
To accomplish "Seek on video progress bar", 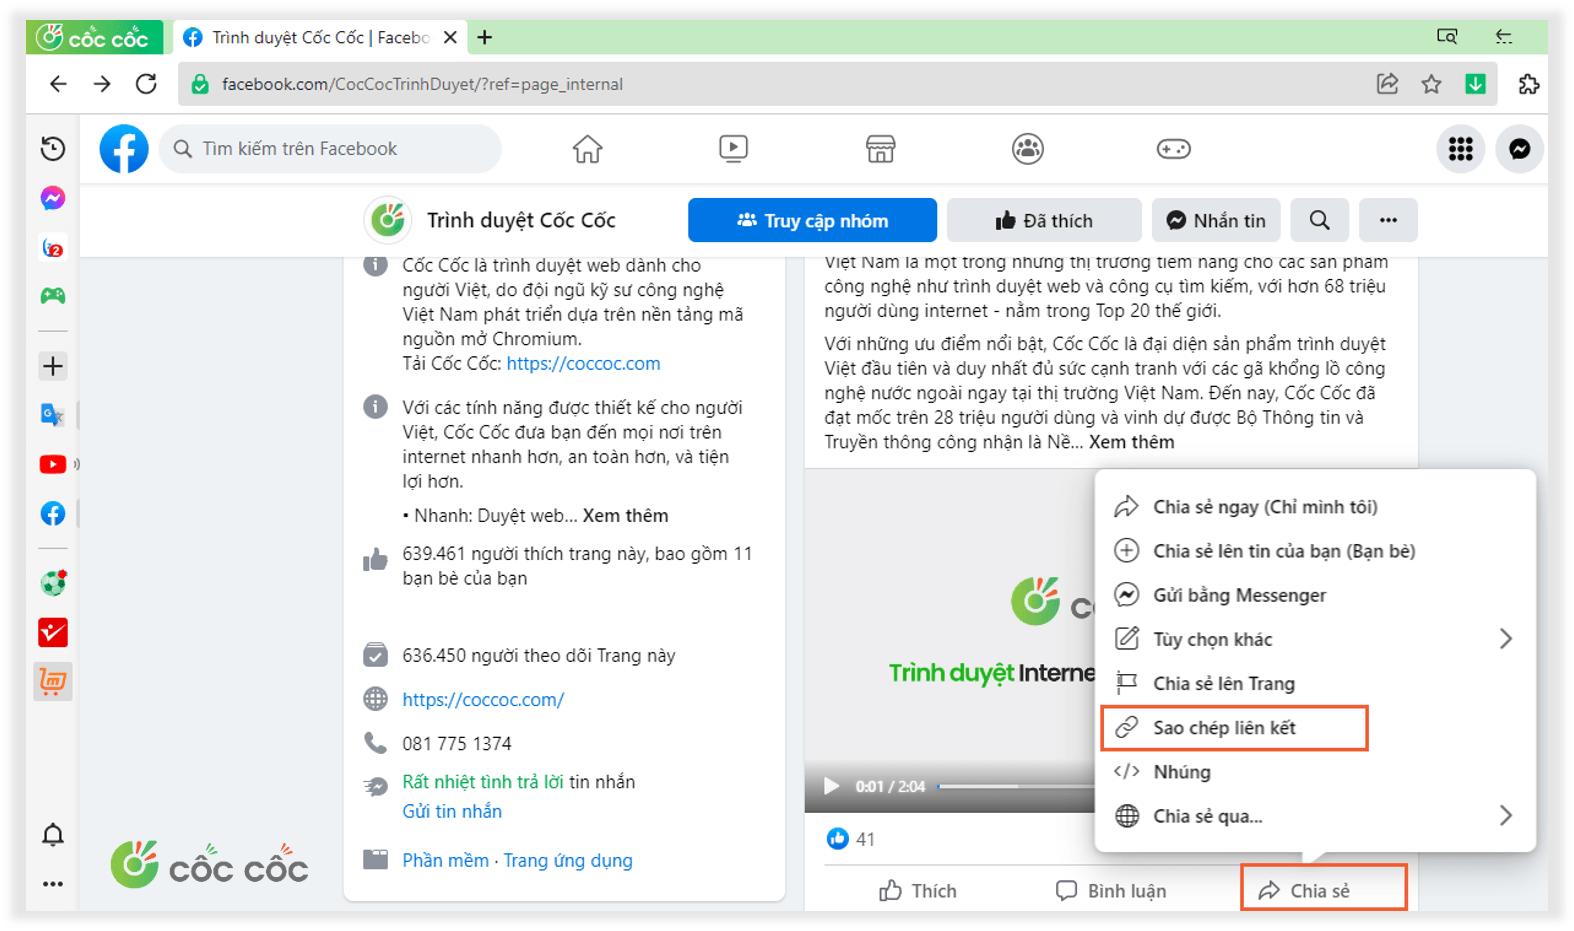I will click(x=1015, y=786).
